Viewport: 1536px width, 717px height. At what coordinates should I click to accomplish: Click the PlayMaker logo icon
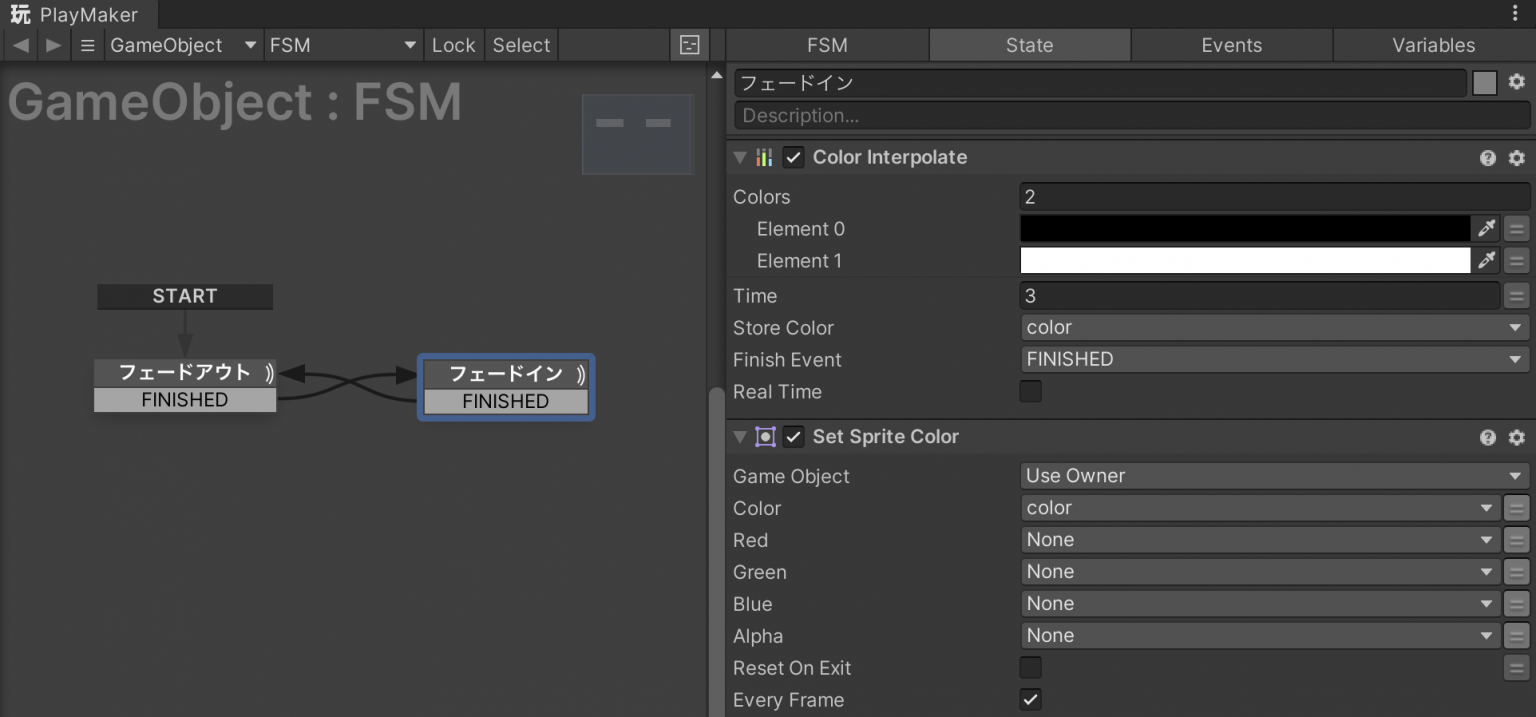18,14
